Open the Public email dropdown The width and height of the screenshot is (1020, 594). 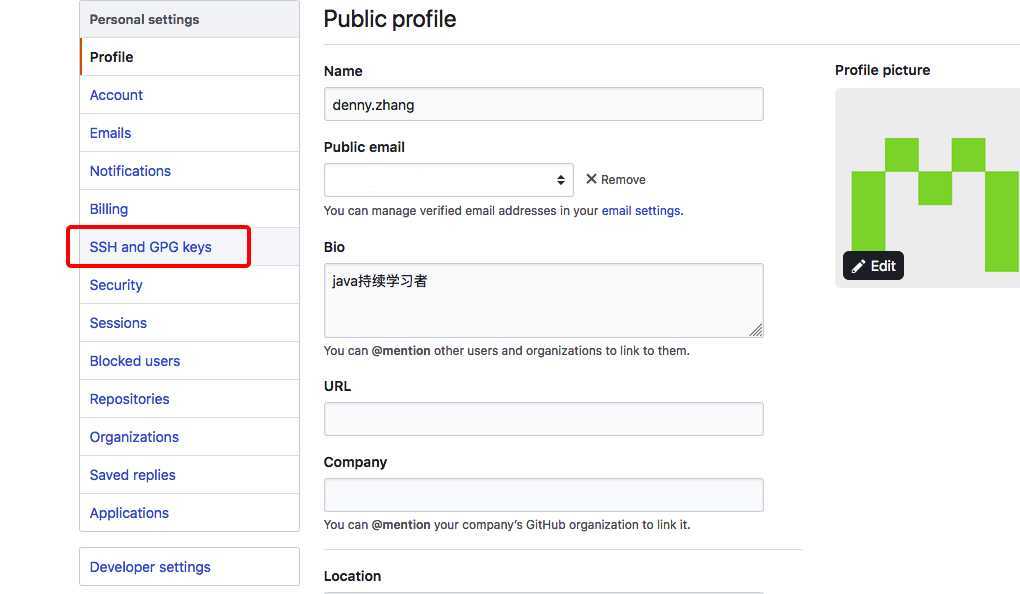[x=449, y=180]
